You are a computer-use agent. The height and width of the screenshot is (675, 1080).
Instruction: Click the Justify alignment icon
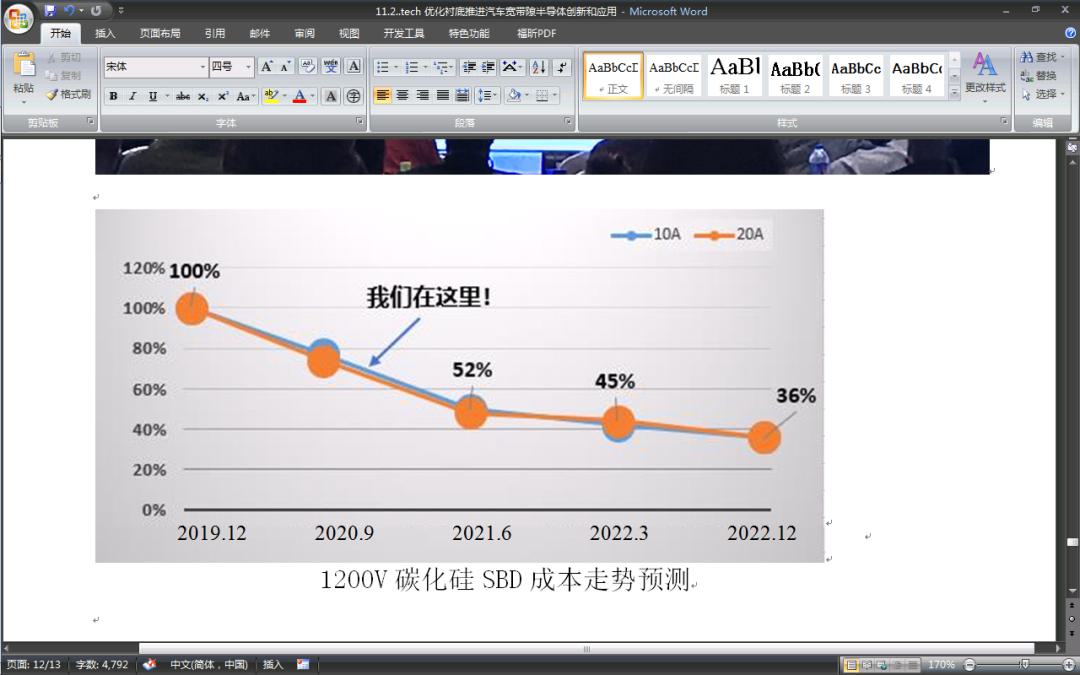pos(442,96)
